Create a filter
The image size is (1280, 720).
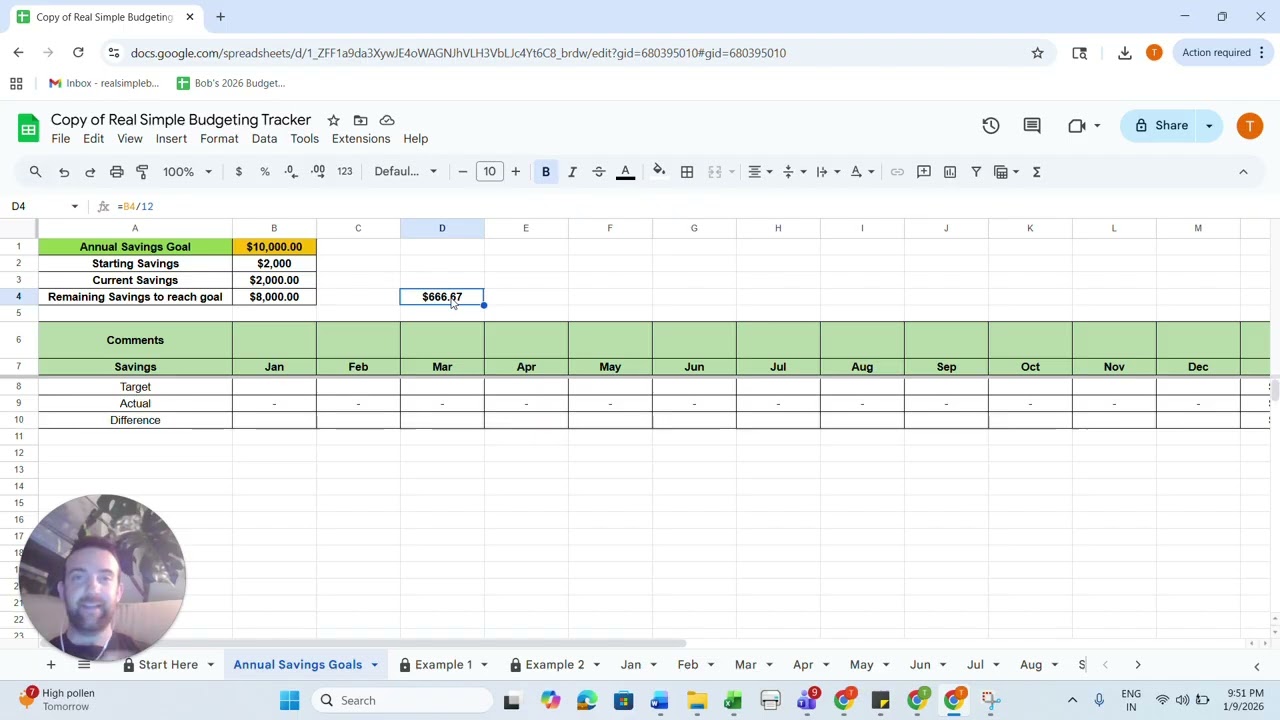(976, 172)
